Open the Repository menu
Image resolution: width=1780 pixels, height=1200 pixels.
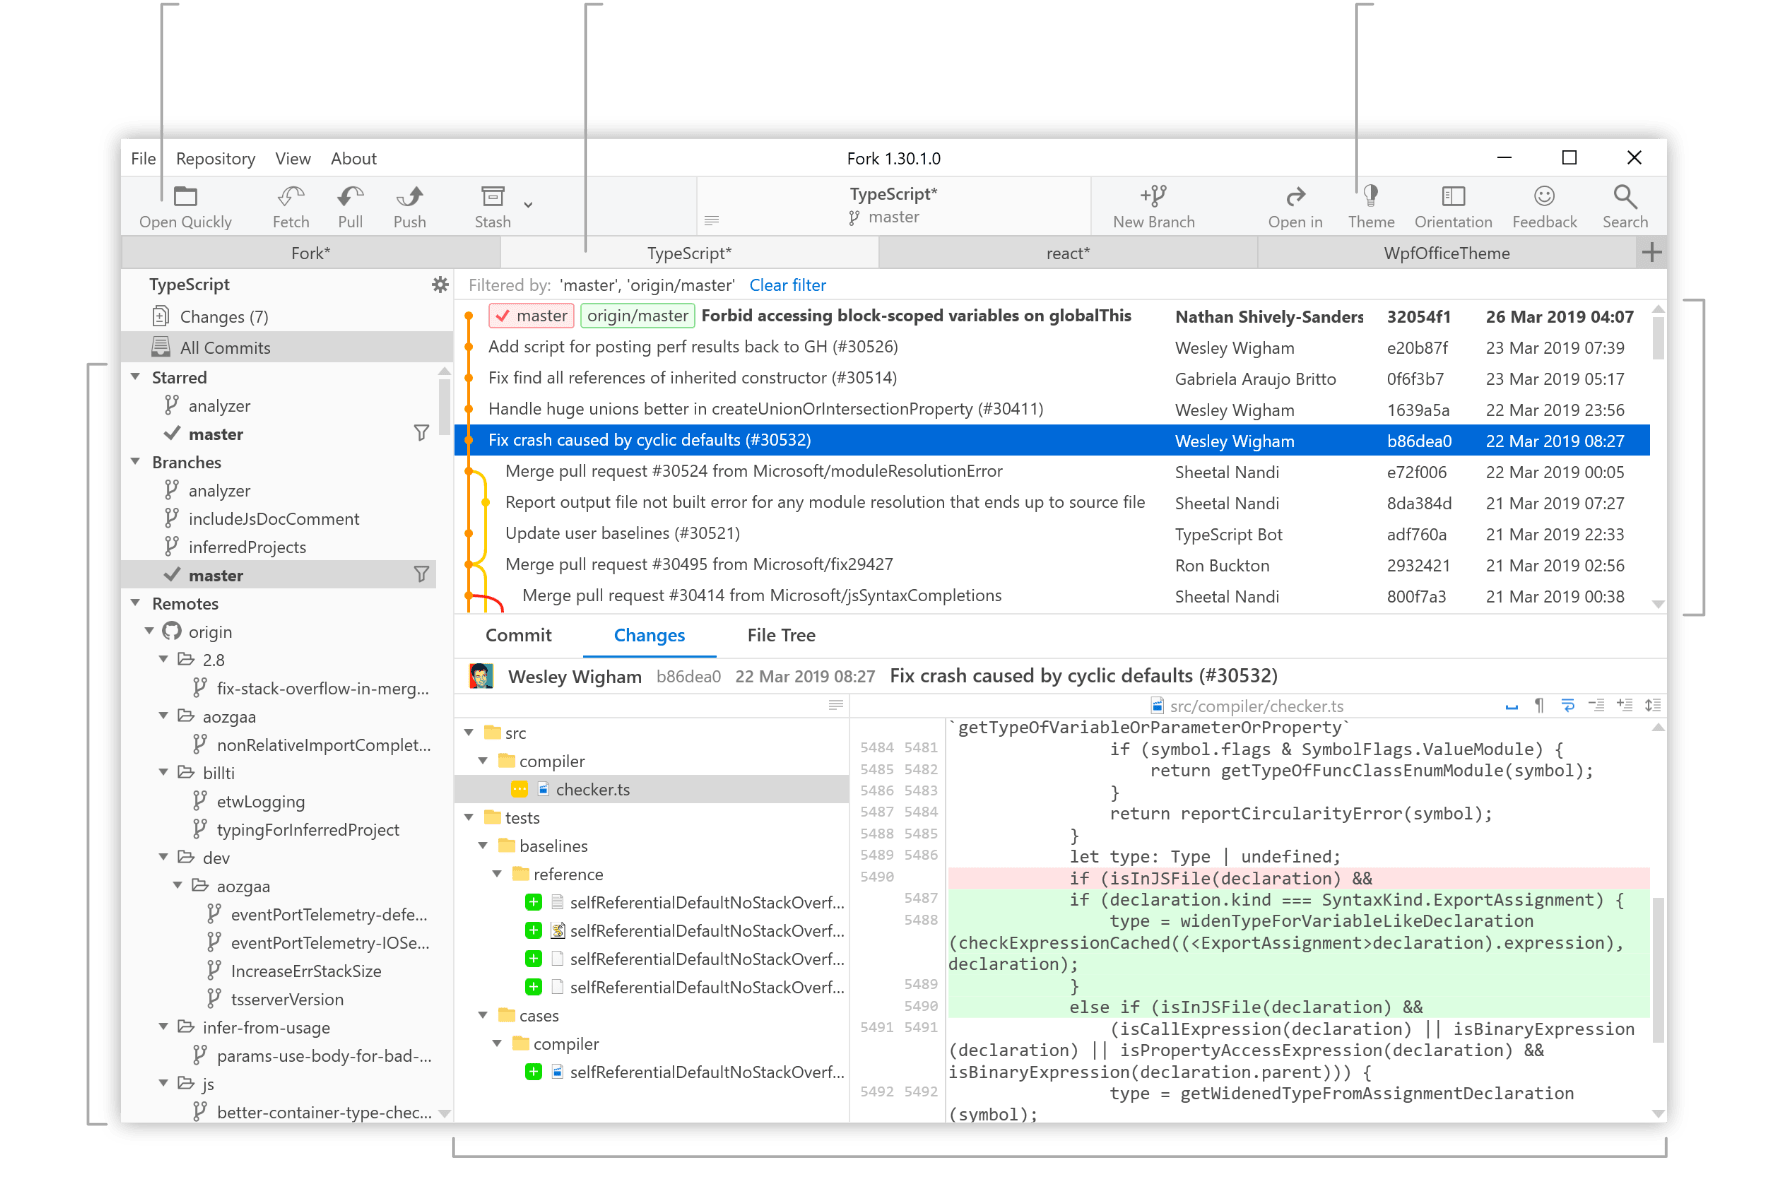pos(215,159)
